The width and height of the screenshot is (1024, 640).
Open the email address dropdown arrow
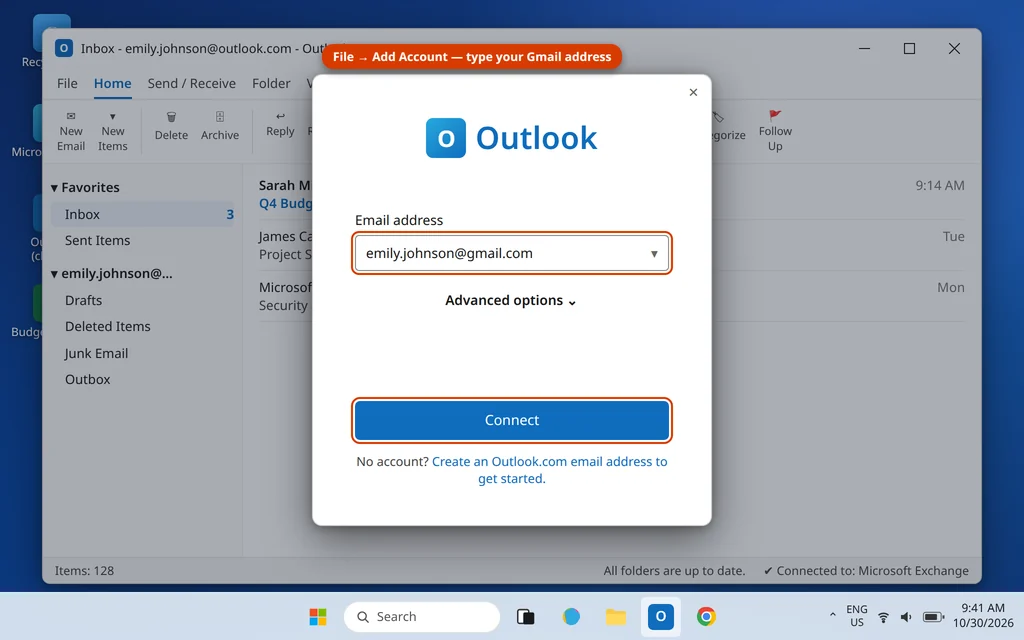654,253
